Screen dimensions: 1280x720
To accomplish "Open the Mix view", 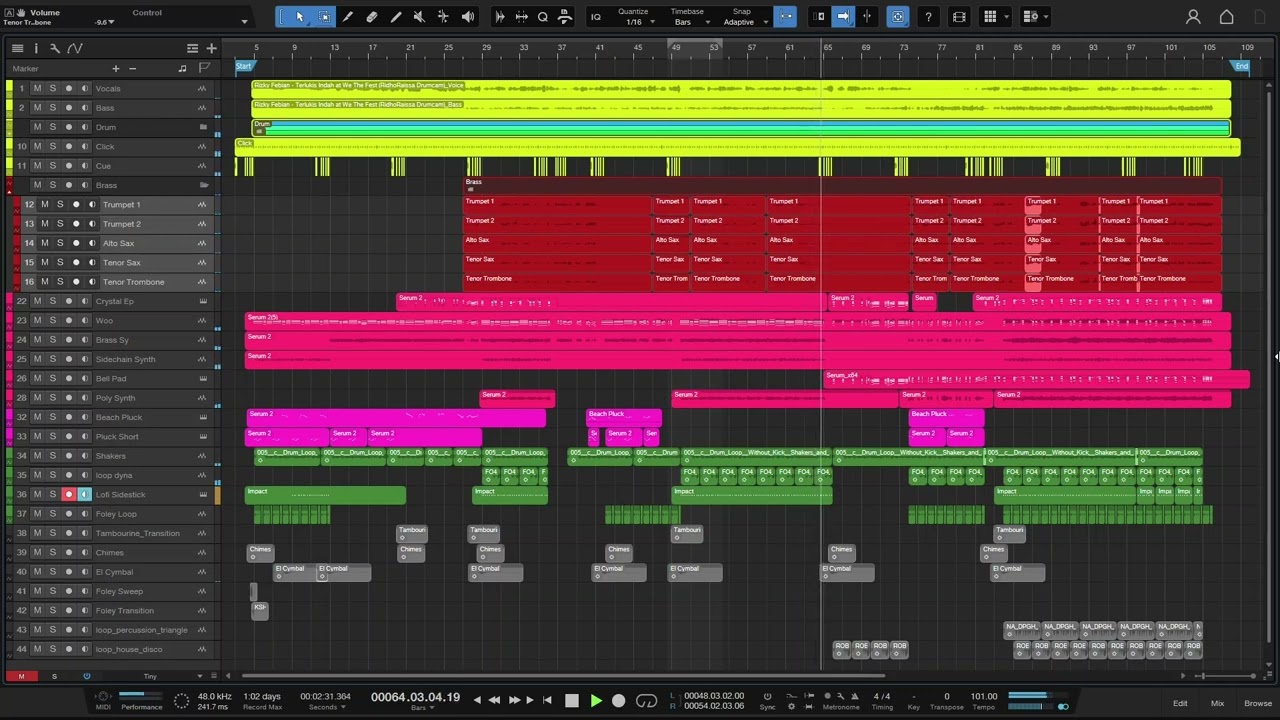I will click(x=1217, y=703).
